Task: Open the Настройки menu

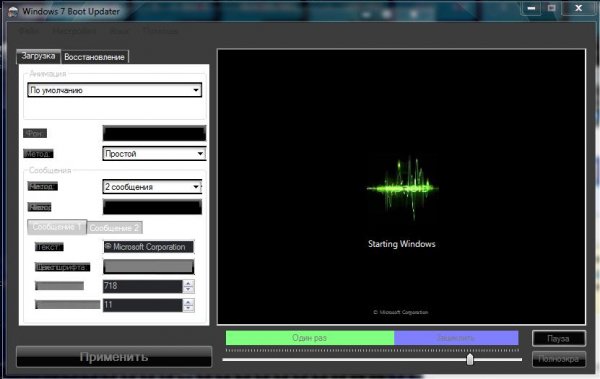Action: 74,31
